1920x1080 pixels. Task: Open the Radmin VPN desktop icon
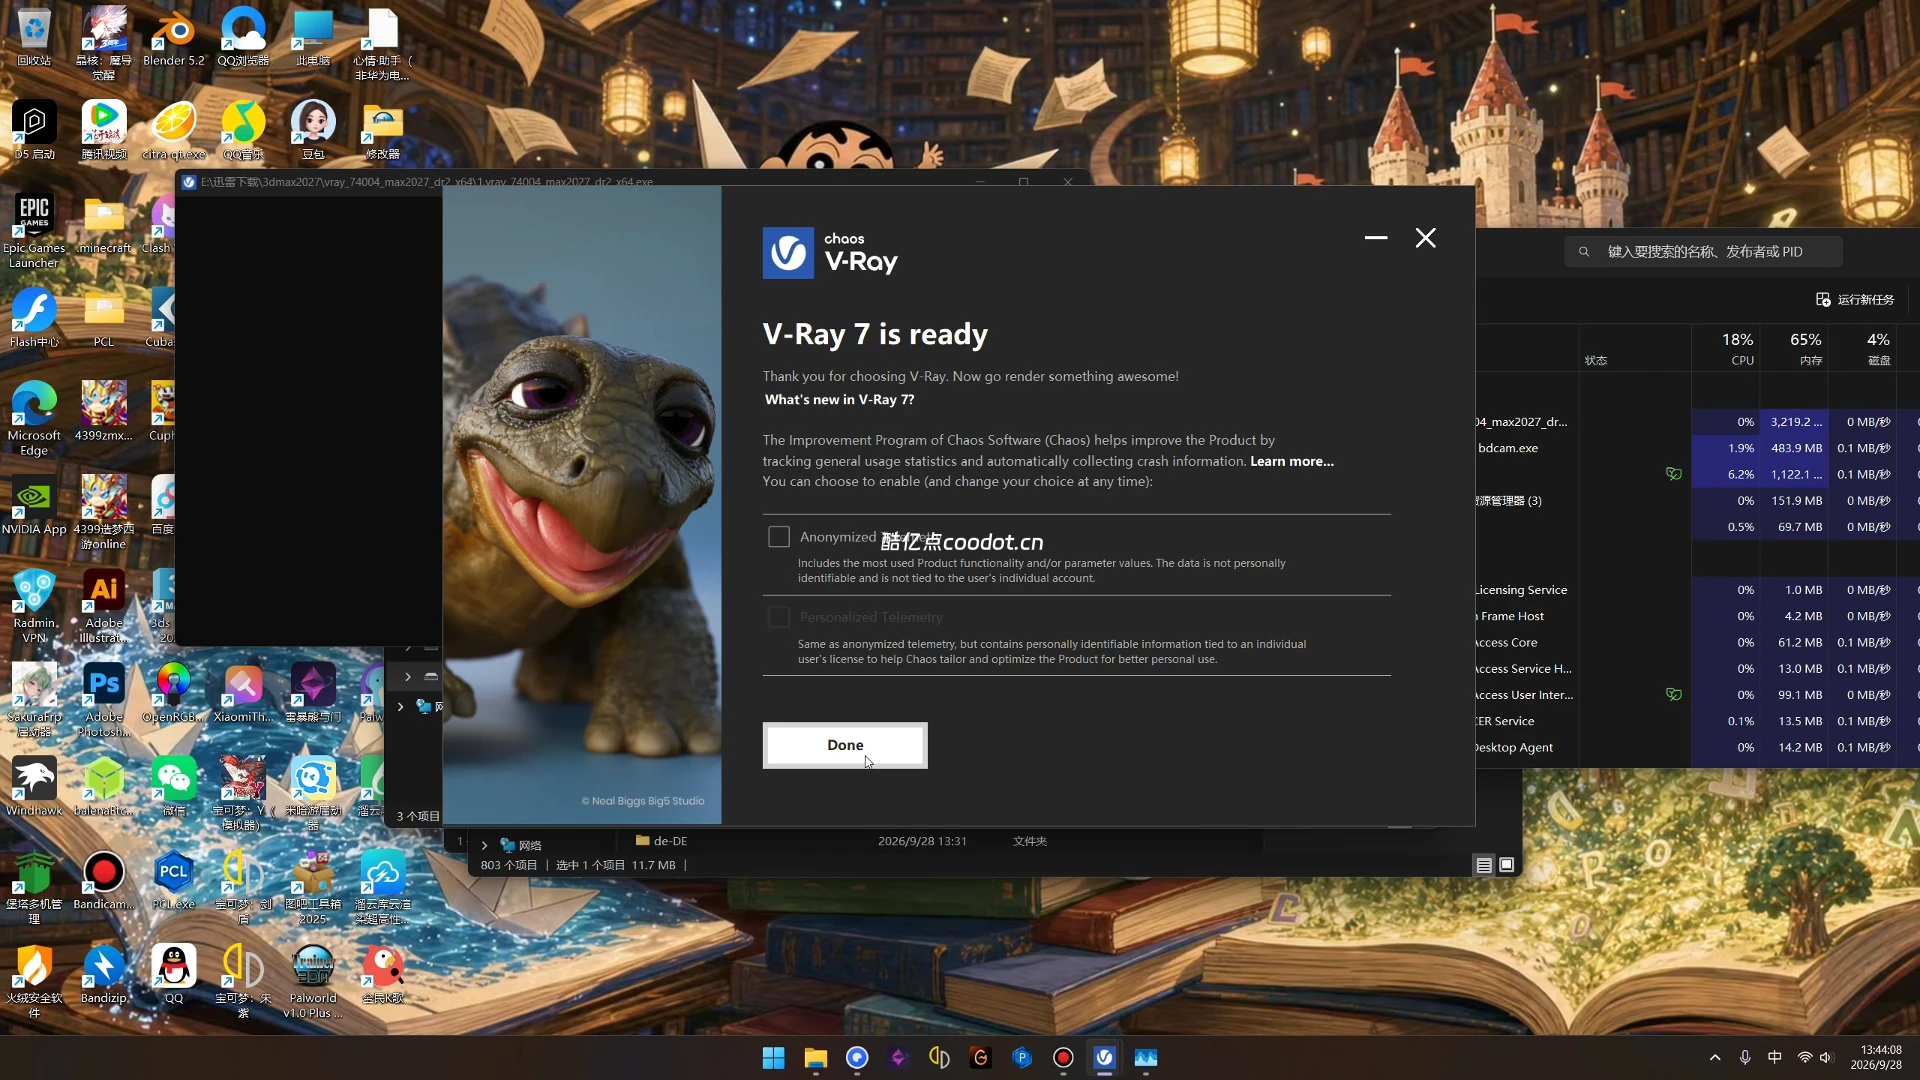(34, 605)
